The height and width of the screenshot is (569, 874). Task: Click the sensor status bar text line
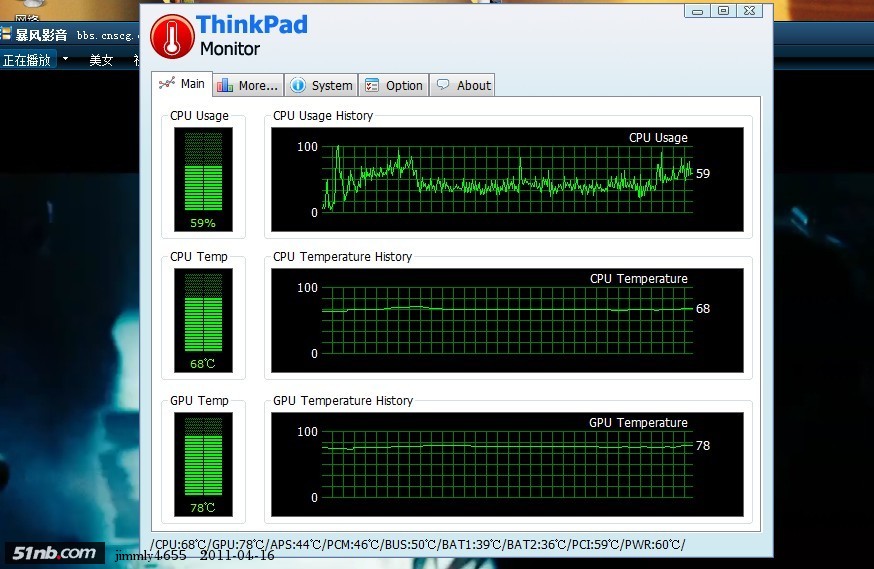[x=417, y=544]
